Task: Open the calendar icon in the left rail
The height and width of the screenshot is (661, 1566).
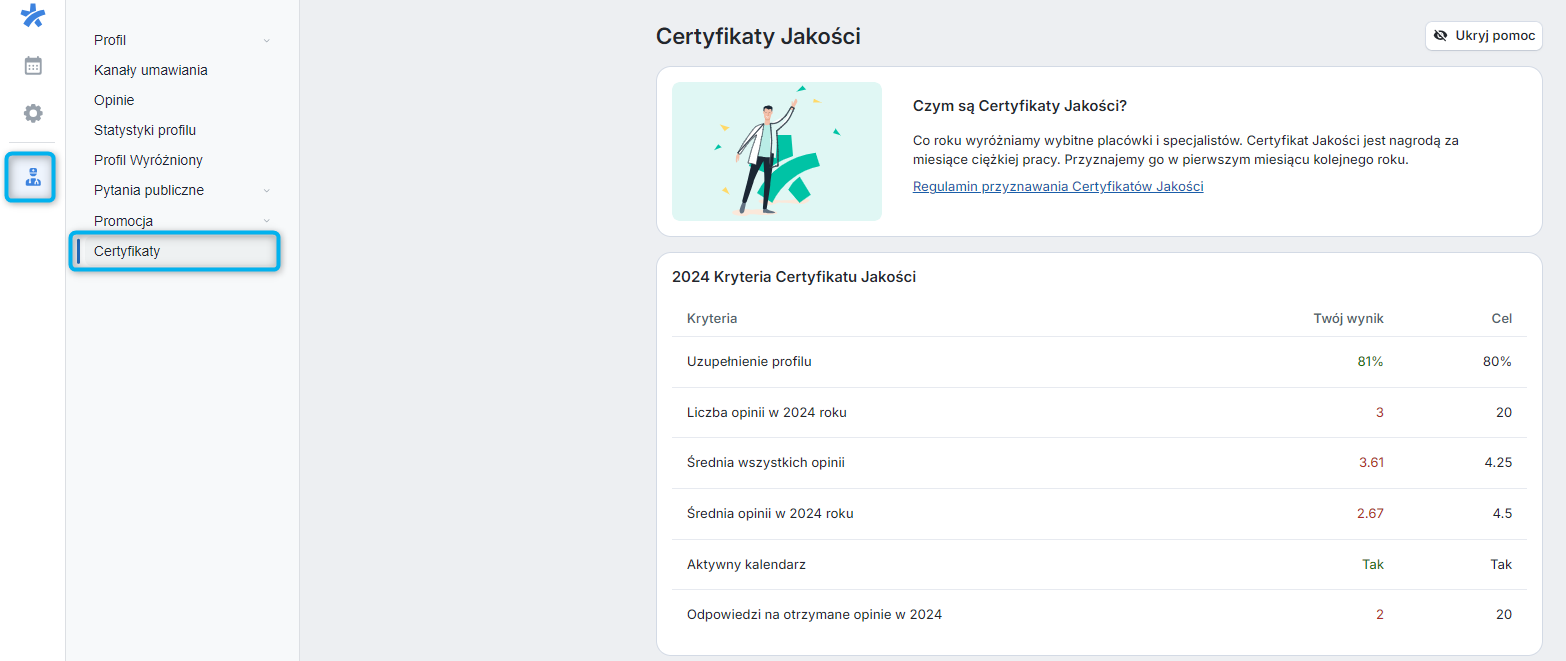Action: coord(33,64)
